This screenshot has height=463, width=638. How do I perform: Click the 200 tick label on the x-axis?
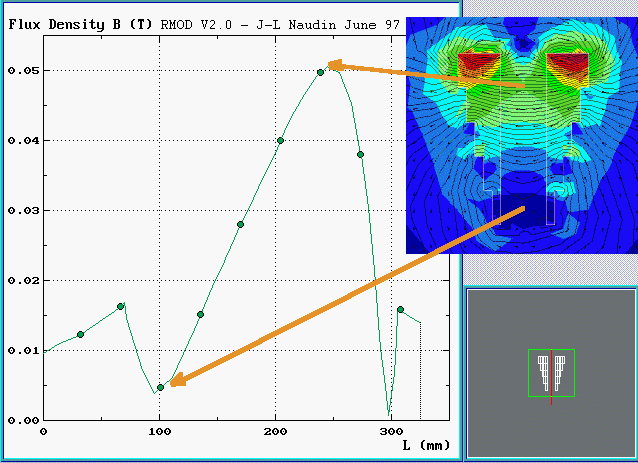(275, 431)
